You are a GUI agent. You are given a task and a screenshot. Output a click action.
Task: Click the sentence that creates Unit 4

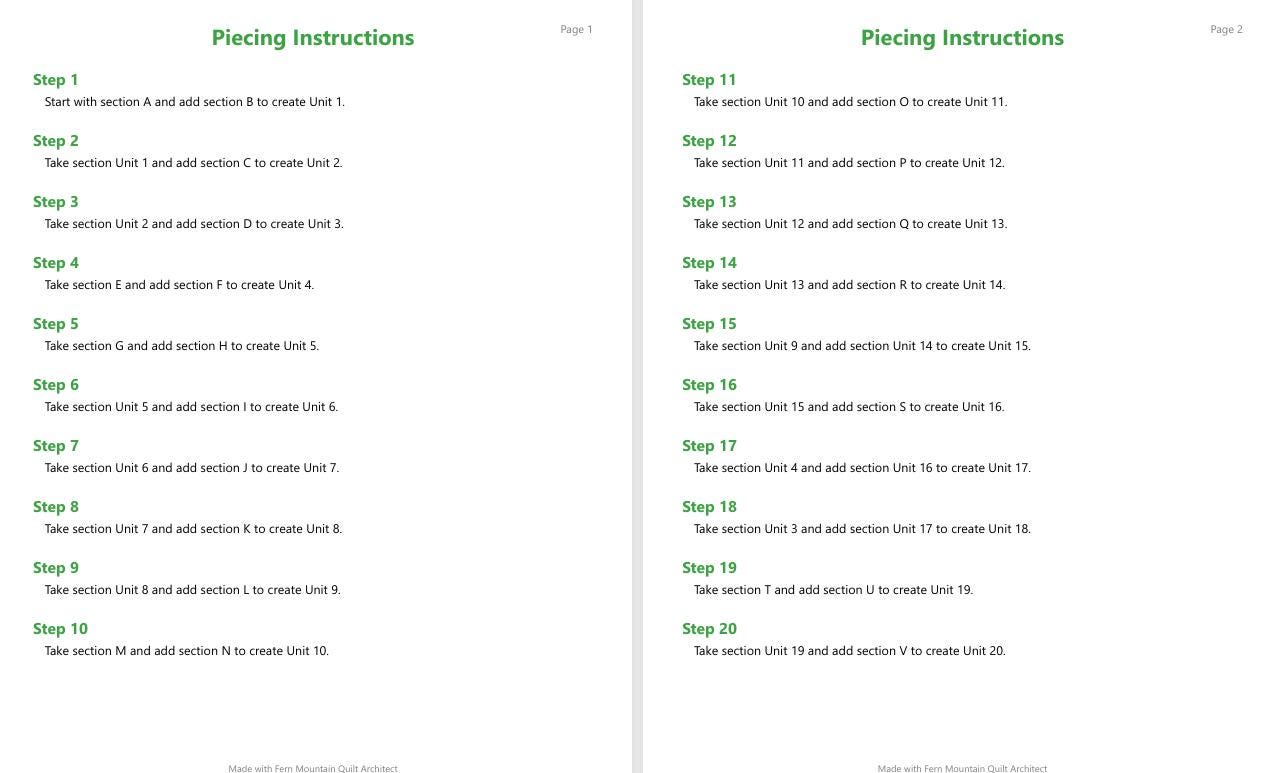[x=179, y=285]
